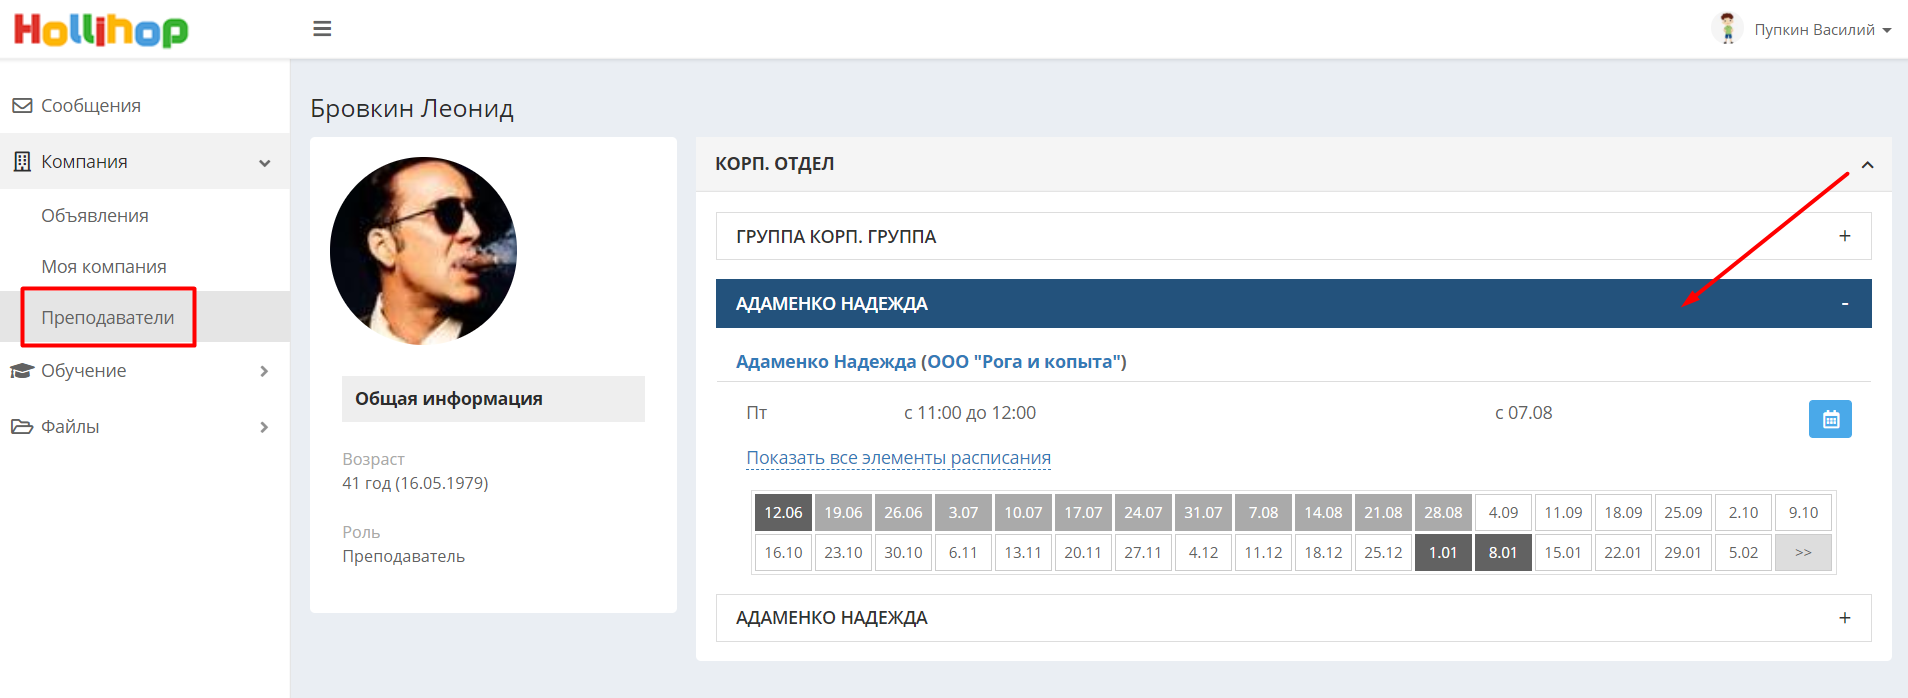1908x698 pixels.
Task: Select lesson date 4.09
Action: click(1503, 513)
